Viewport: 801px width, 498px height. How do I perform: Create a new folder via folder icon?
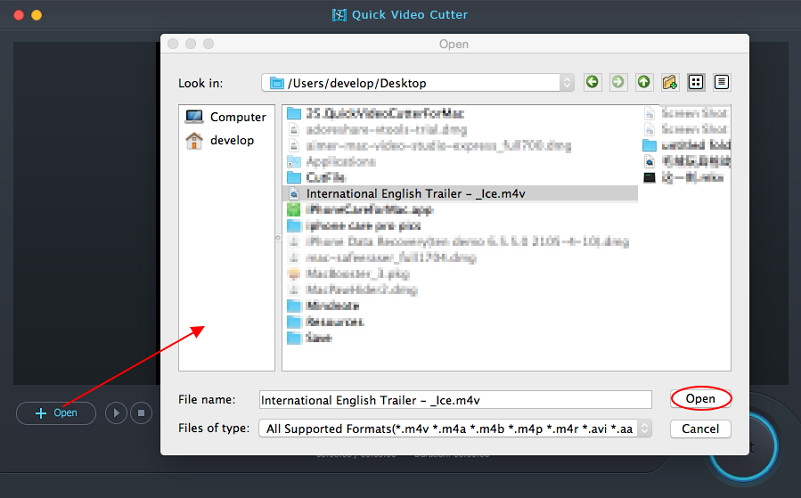[x=670, y=82]
